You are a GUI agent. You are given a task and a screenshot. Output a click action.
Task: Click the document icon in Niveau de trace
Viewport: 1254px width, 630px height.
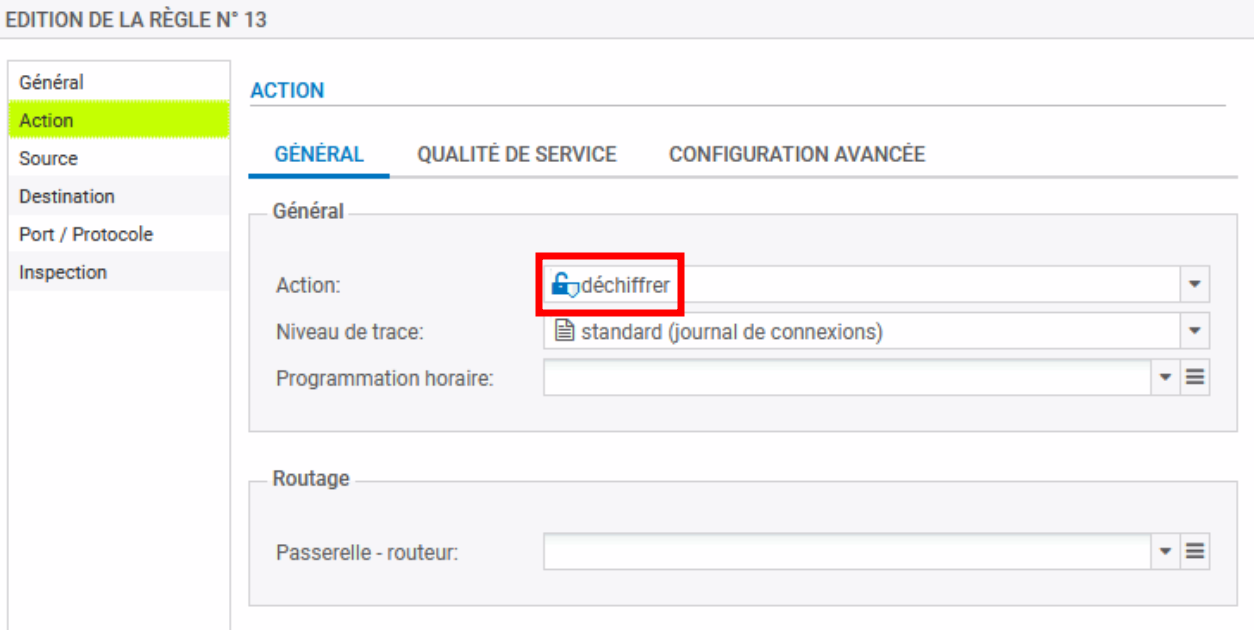coord(565,331)
